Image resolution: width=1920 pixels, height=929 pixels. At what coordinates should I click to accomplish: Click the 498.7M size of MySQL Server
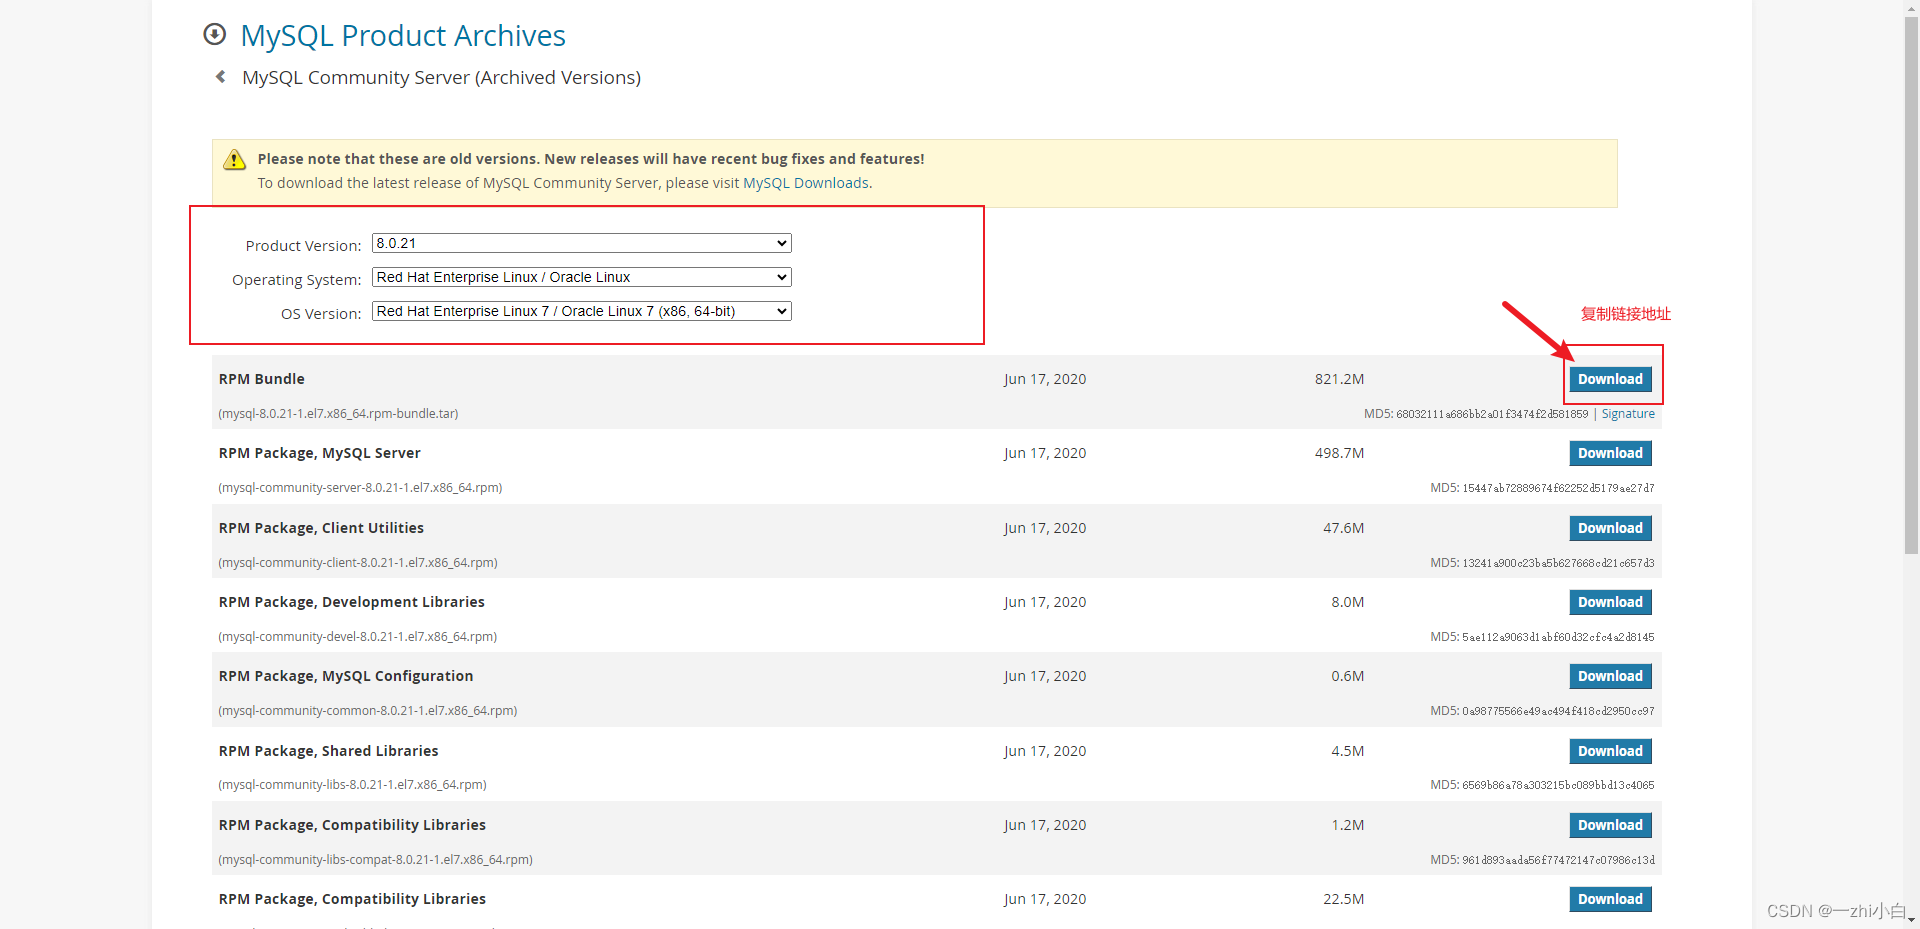[x=1339, y=453]
